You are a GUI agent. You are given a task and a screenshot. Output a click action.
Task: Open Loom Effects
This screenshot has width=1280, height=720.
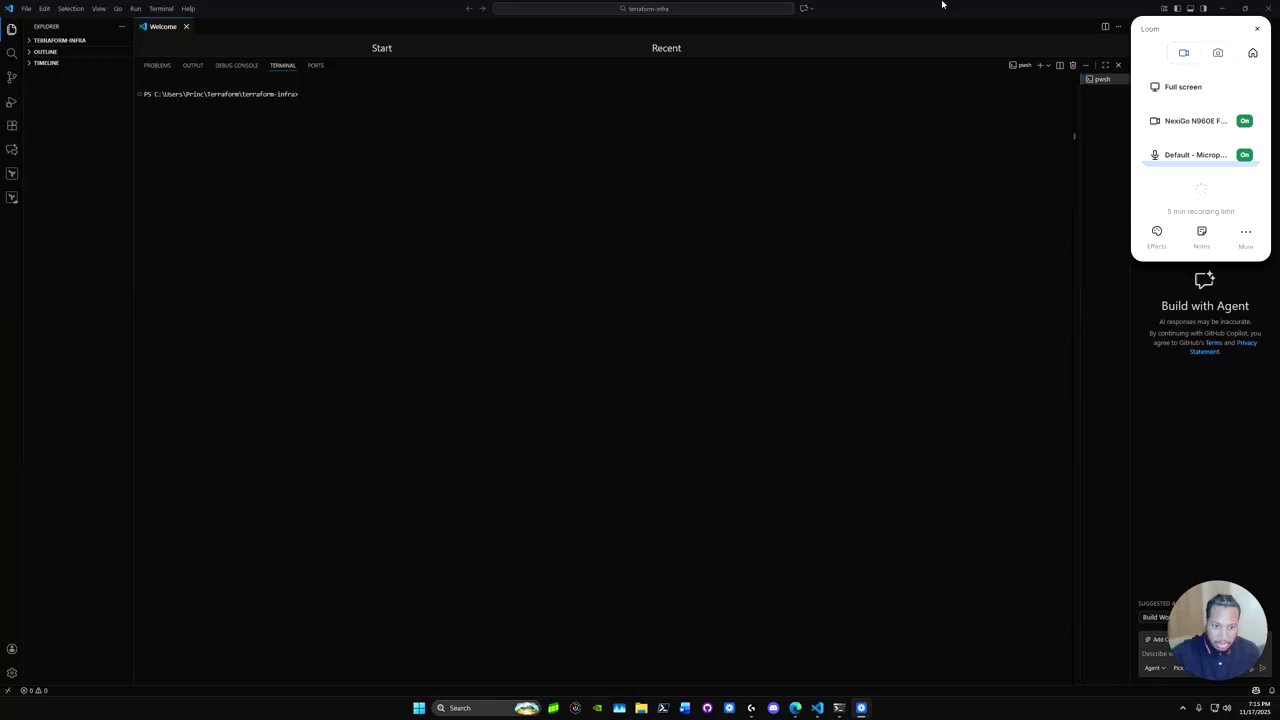1157,237
